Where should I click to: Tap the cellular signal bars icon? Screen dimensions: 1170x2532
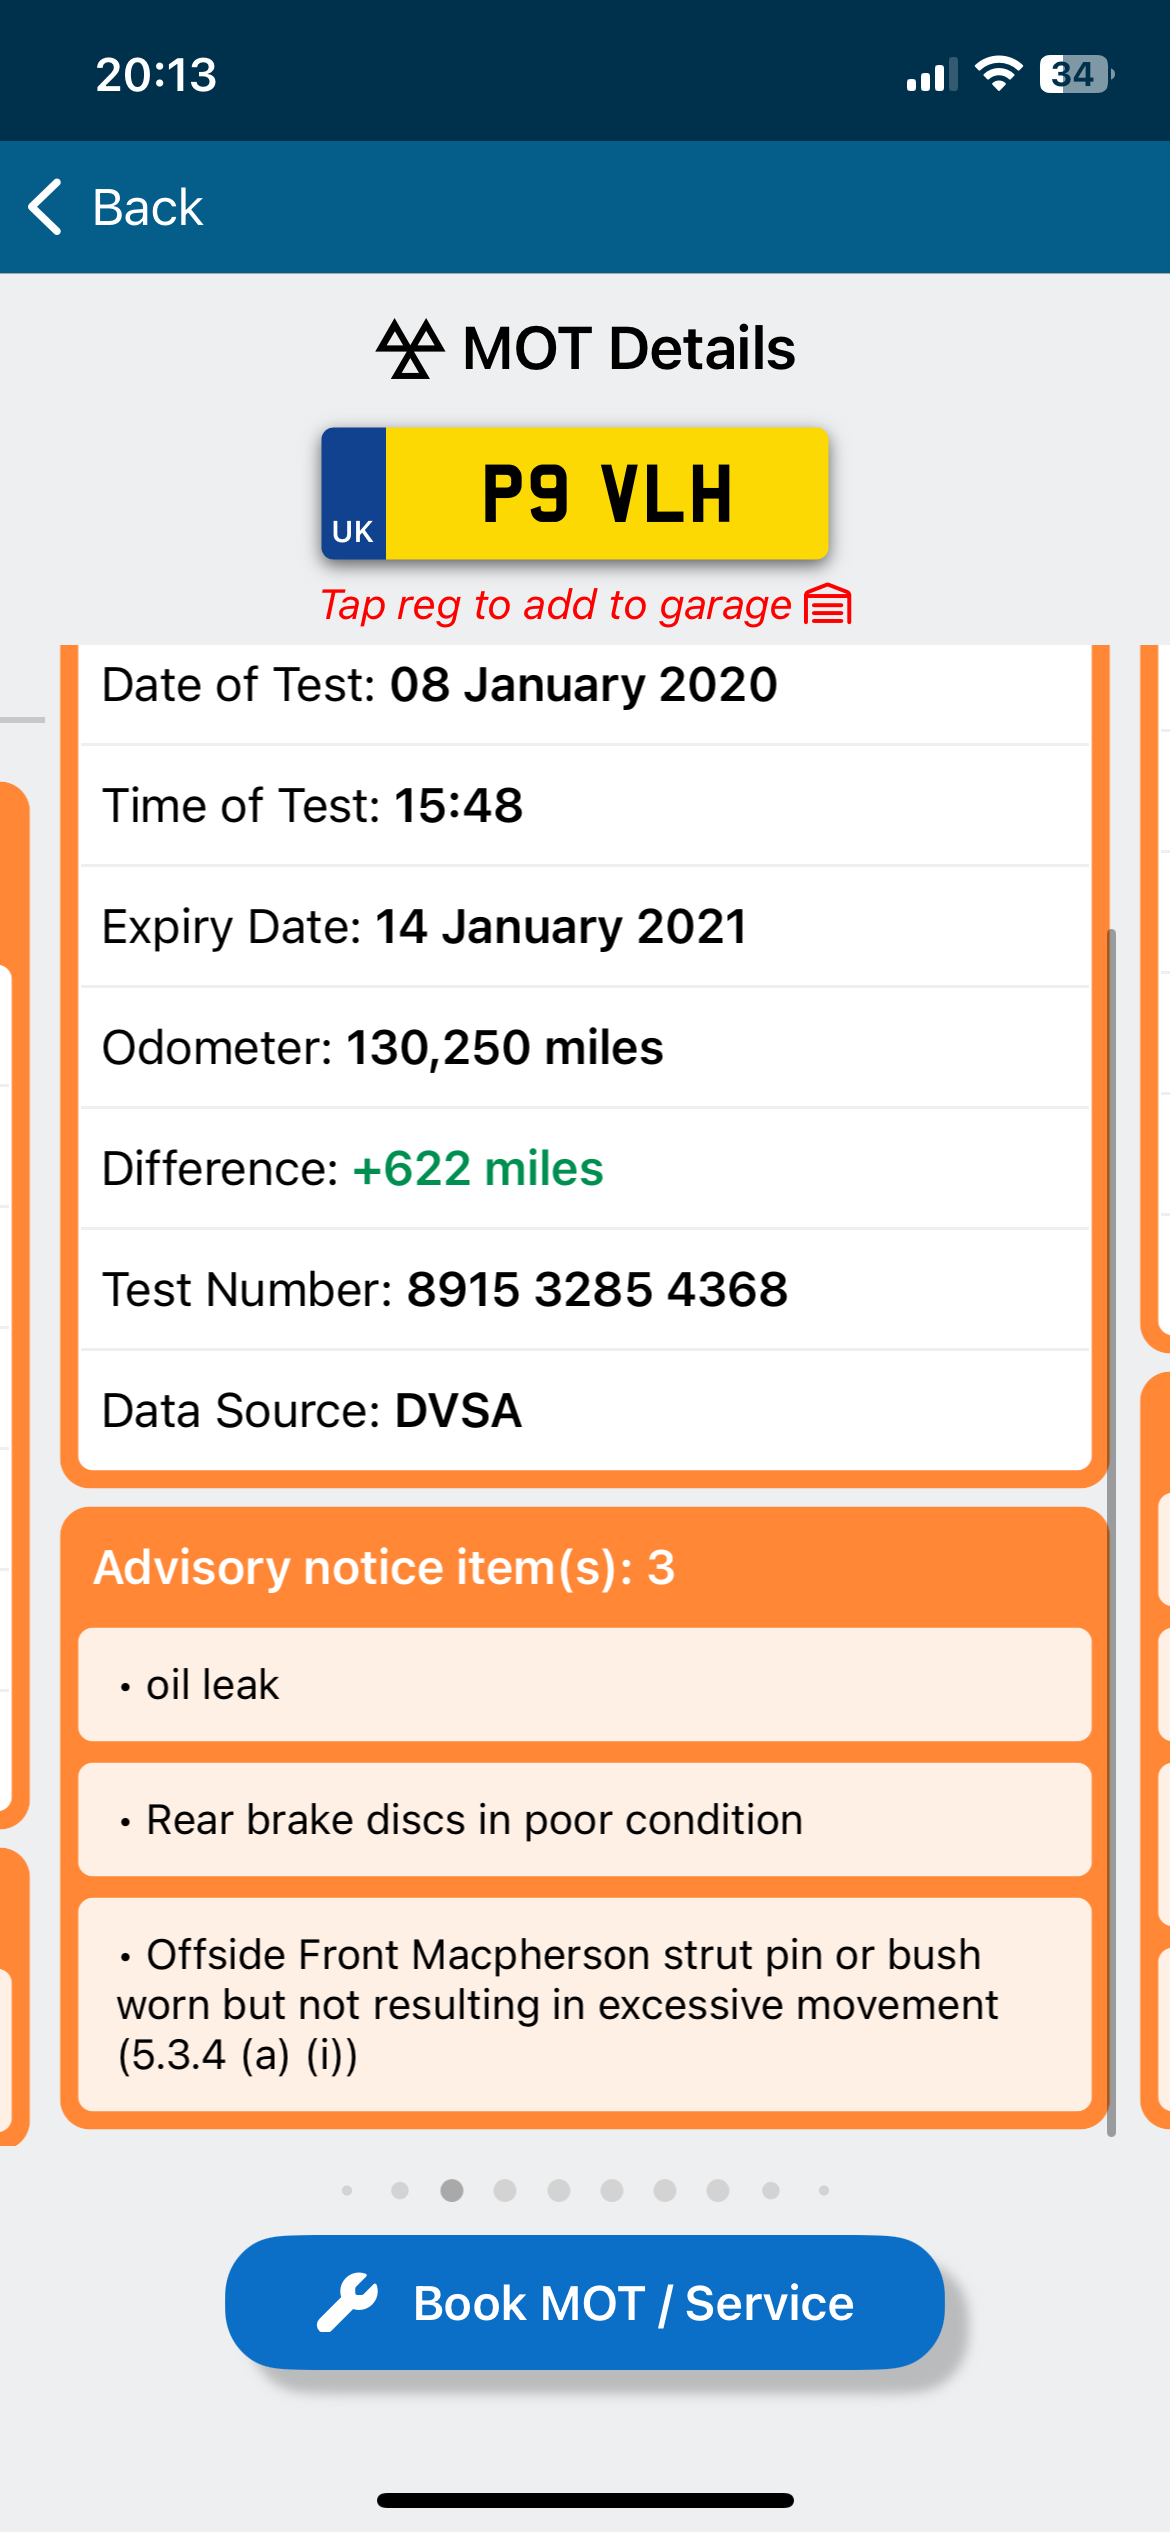click(931, 76)
